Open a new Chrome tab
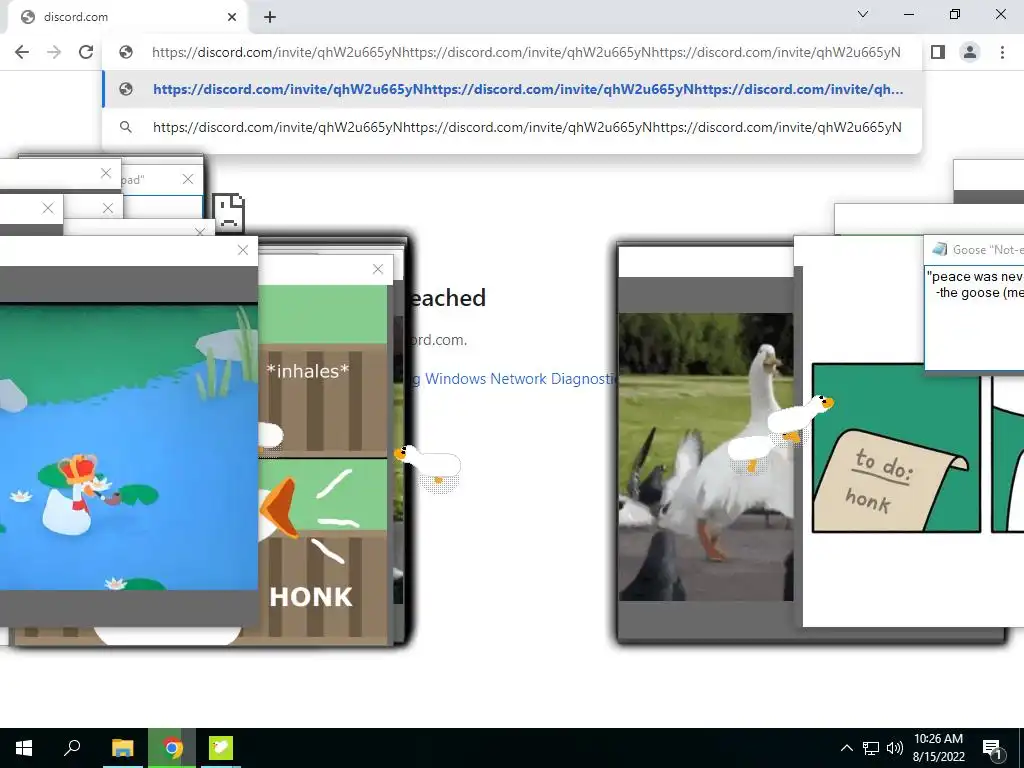Viewport: 1024px width, 768px height. coord(270,17)
